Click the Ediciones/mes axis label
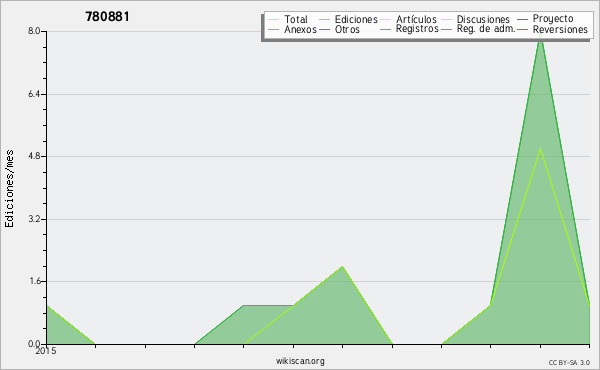Viewport: 600px width, 370px height. pyautogui.click(x=9, y=189)
